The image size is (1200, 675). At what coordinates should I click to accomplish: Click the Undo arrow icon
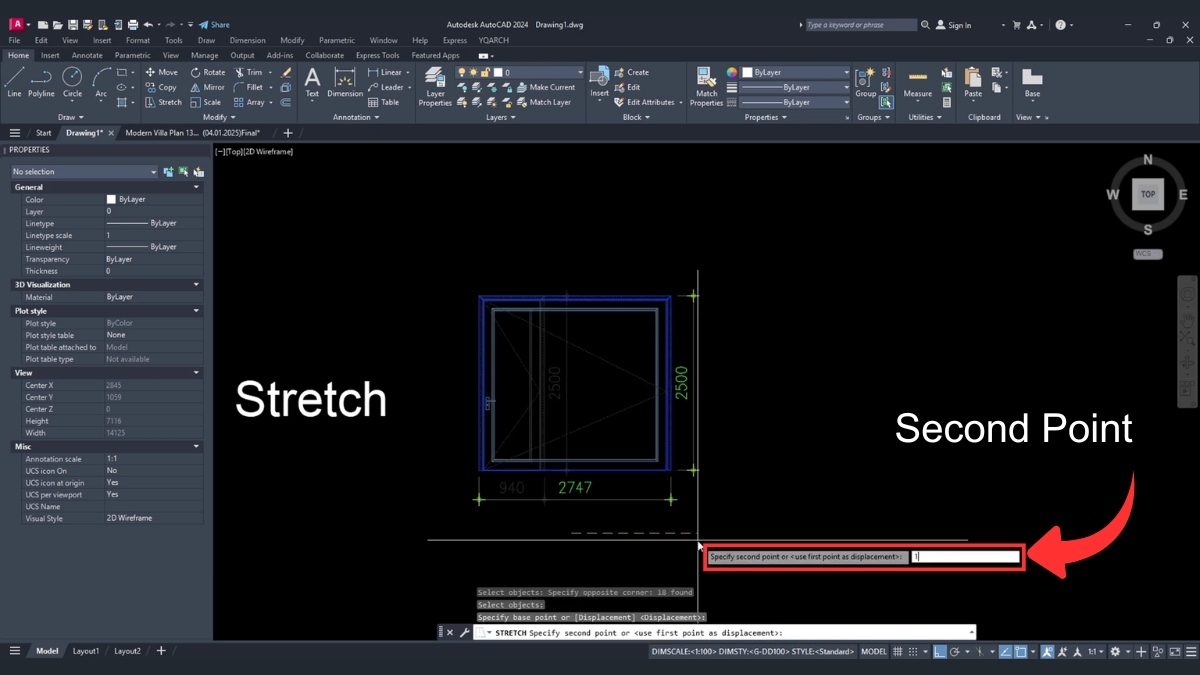pos(147,24)
